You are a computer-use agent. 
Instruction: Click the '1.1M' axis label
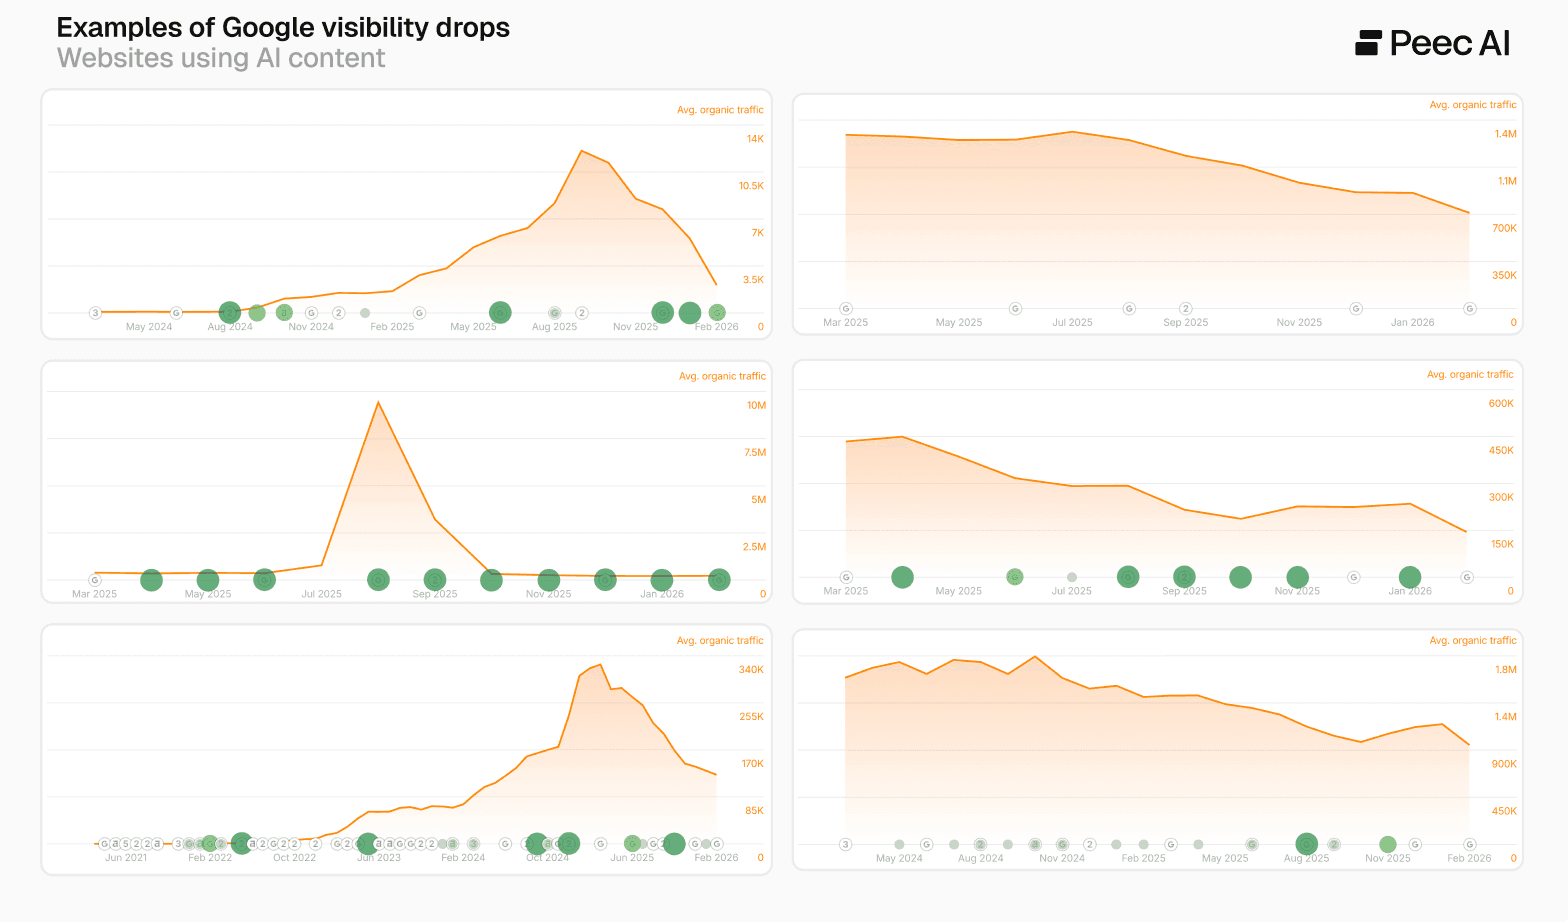[1507, 182]
